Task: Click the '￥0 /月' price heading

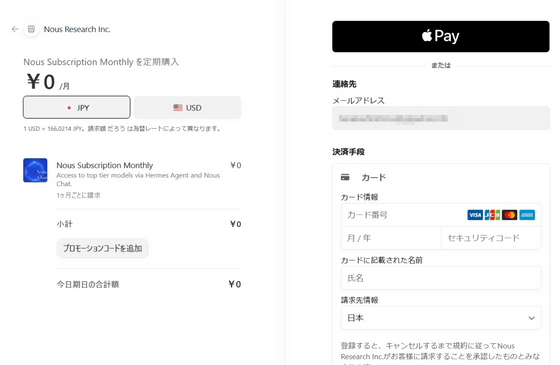Action: tap(49, 82)
